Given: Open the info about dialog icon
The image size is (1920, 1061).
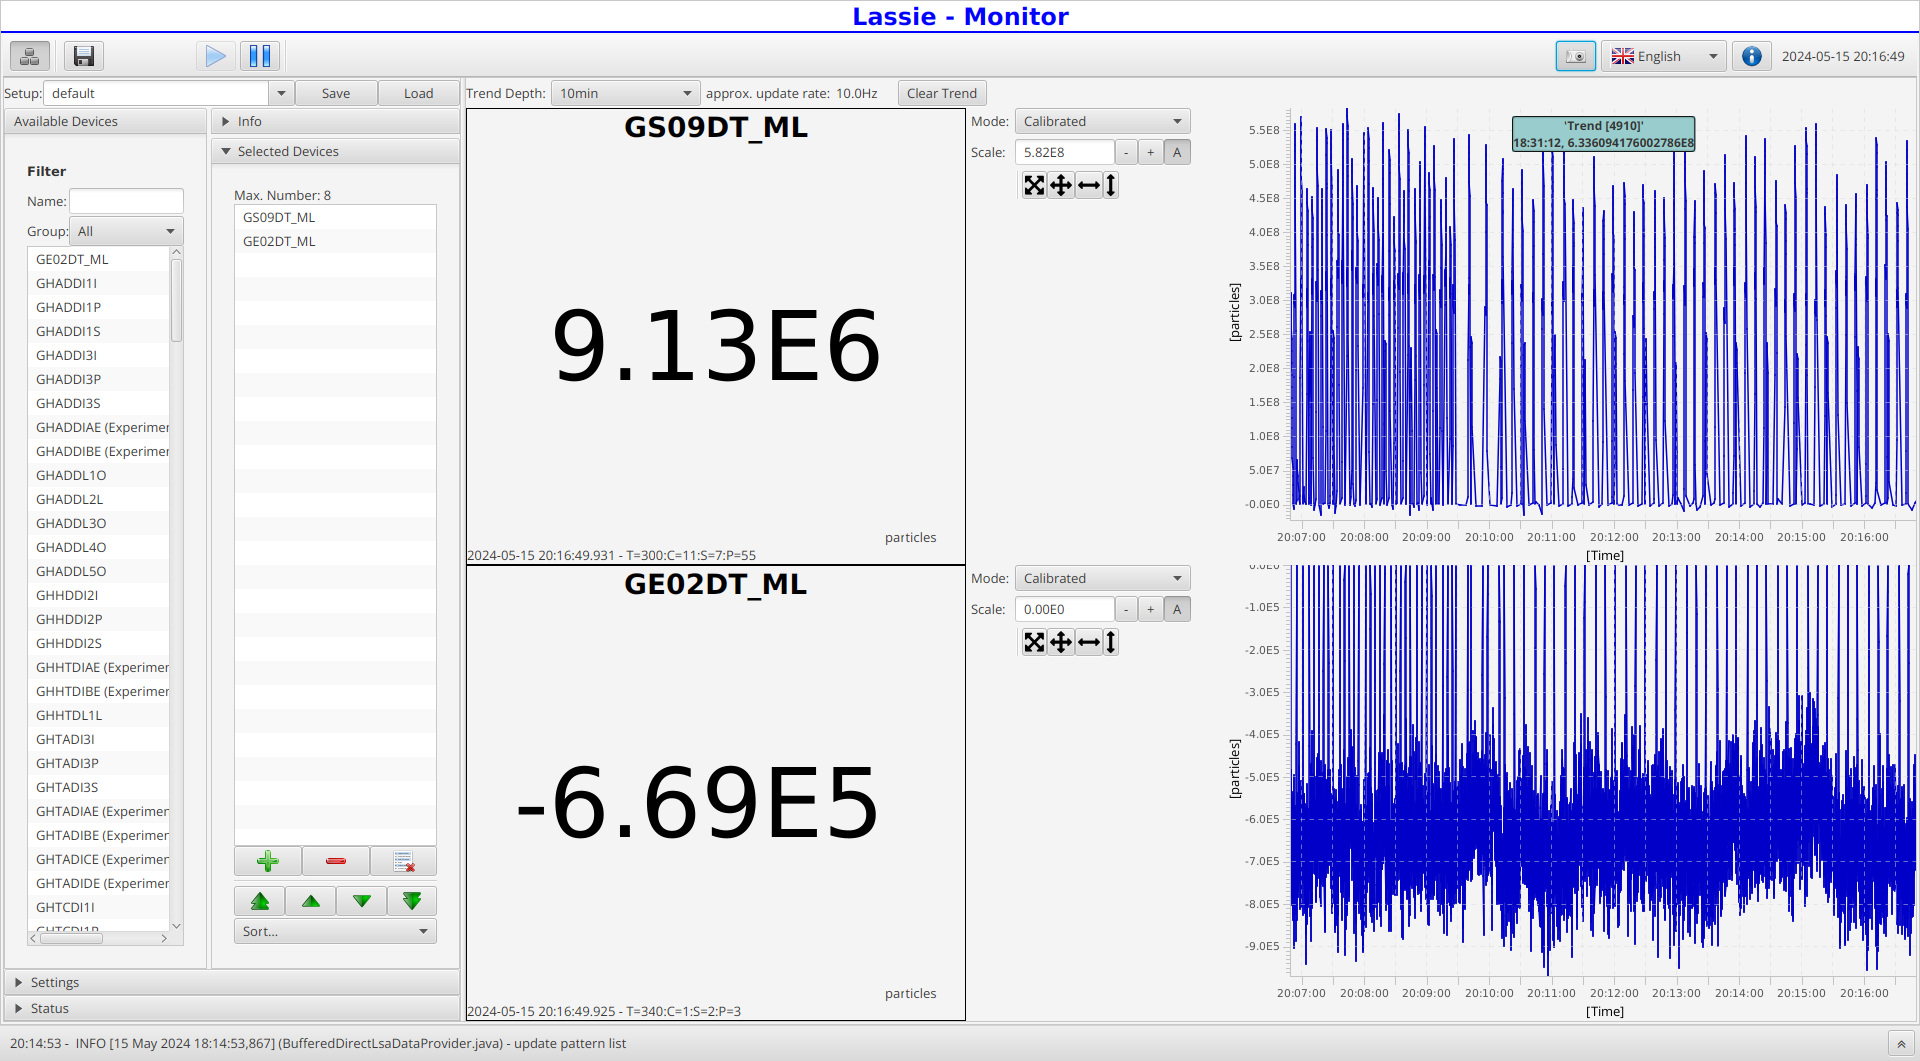Looking at the screenshot, I should pos(1751,56).
